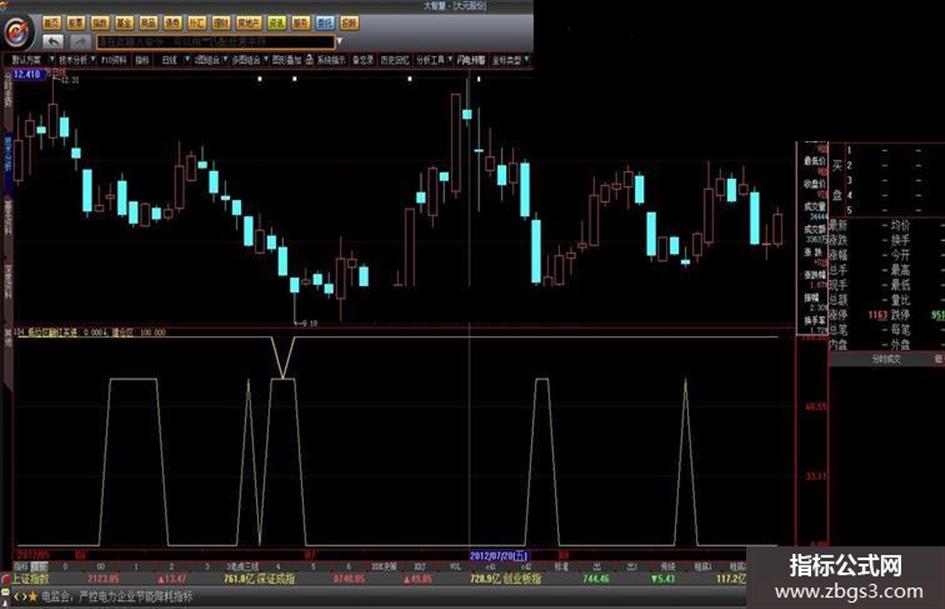Click the 涨停 price value 1163
This screenshot has height=609, width=945.
pyautogui.click(x=878, y=315)
